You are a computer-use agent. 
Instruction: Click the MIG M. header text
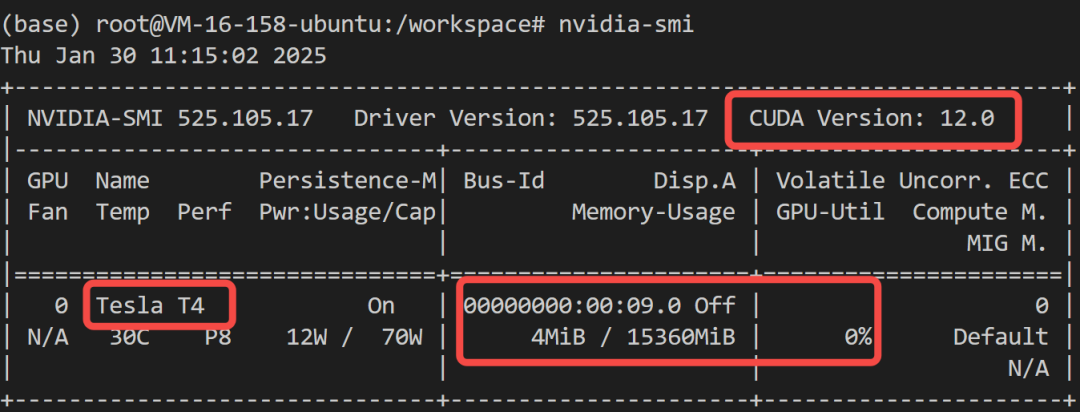1007,243
